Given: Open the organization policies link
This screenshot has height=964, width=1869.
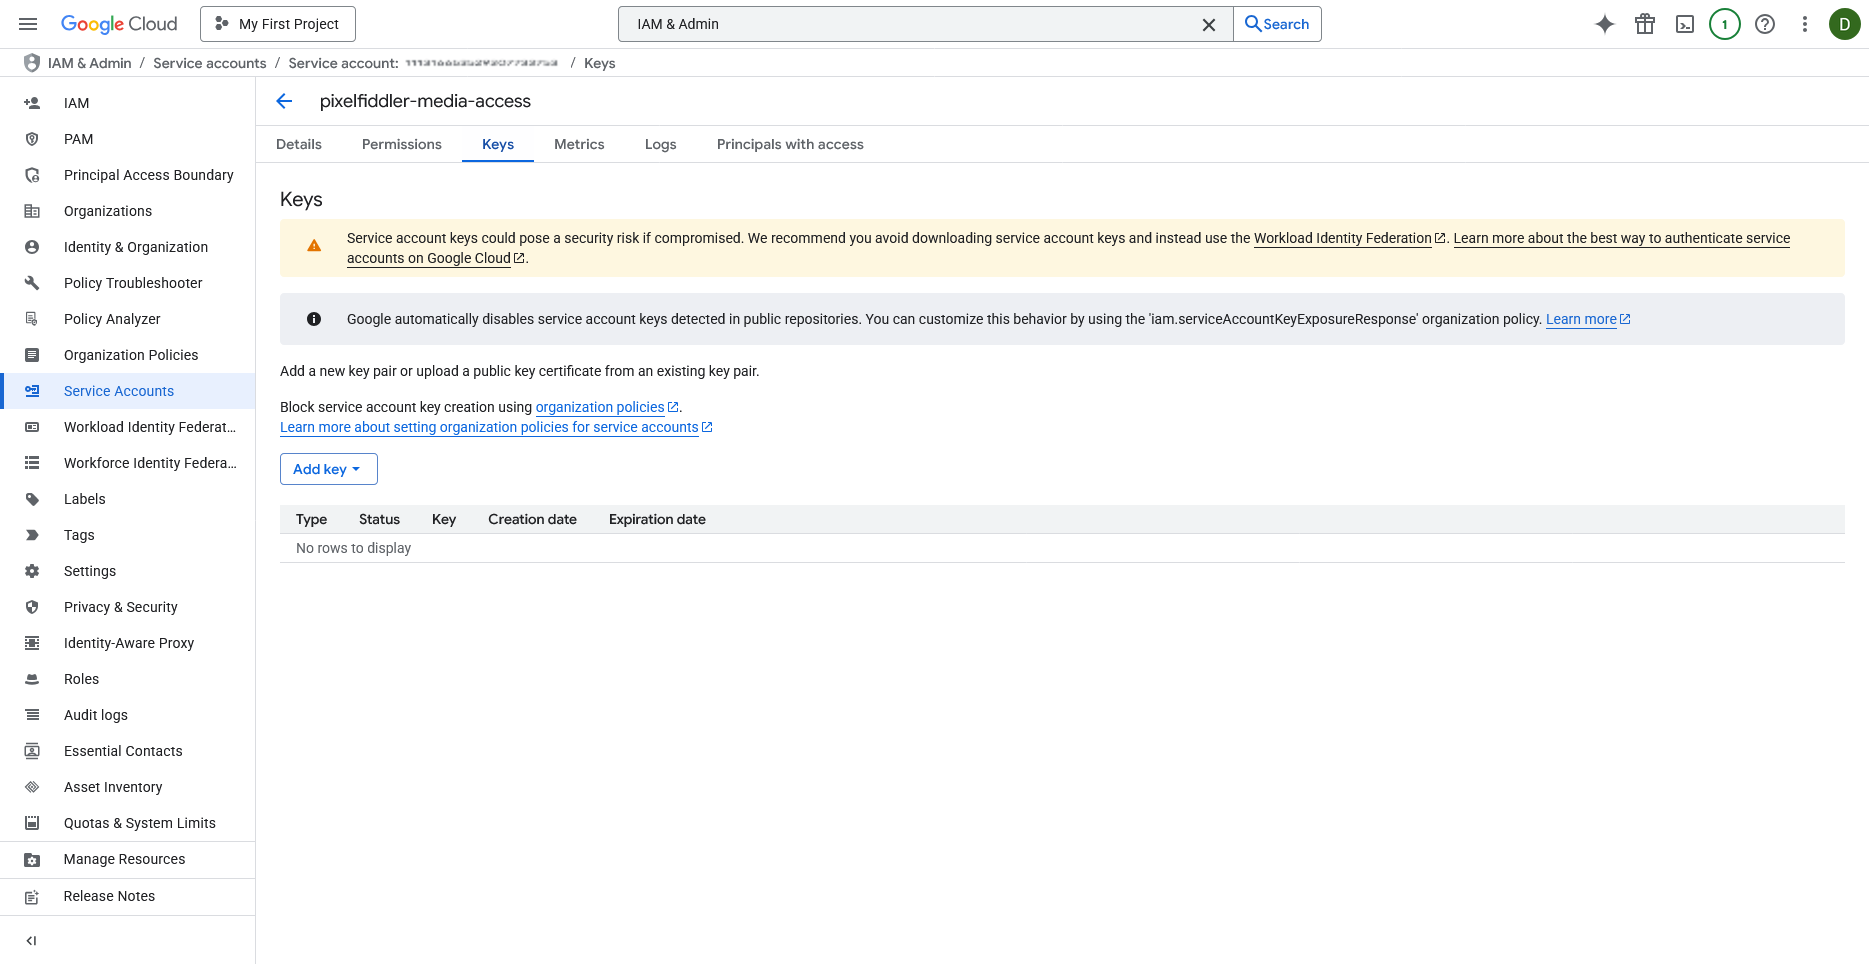Looking at the screenshot, I should click(600, 407).
